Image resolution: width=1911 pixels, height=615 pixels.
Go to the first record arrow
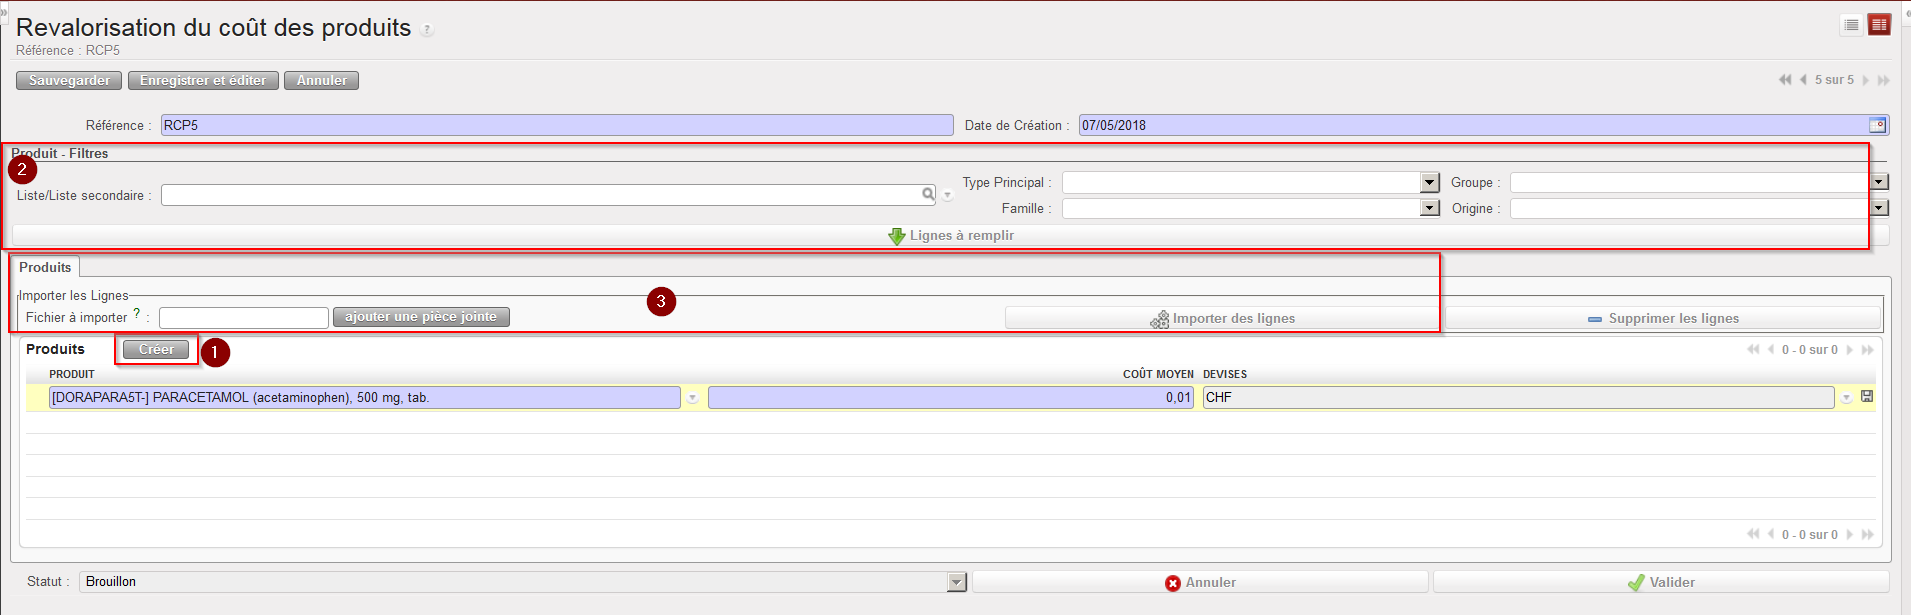point(1784,80)
